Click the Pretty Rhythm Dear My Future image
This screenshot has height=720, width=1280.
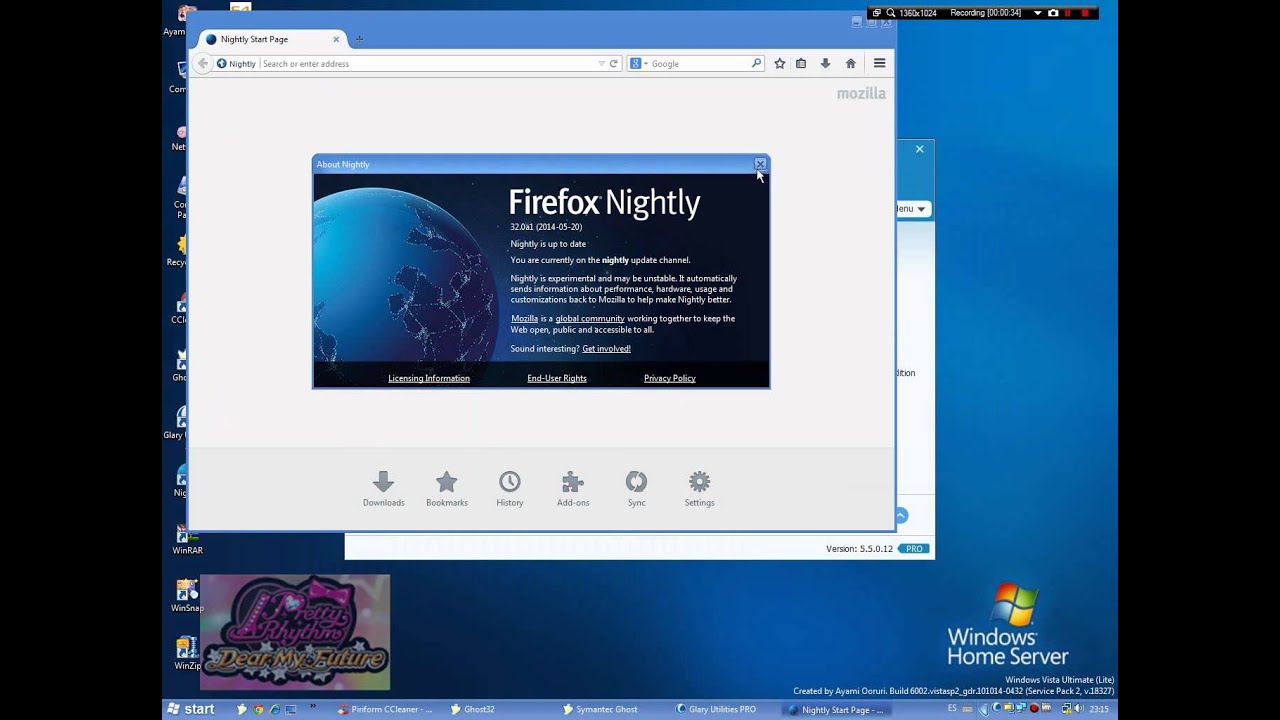click(295, 632)
